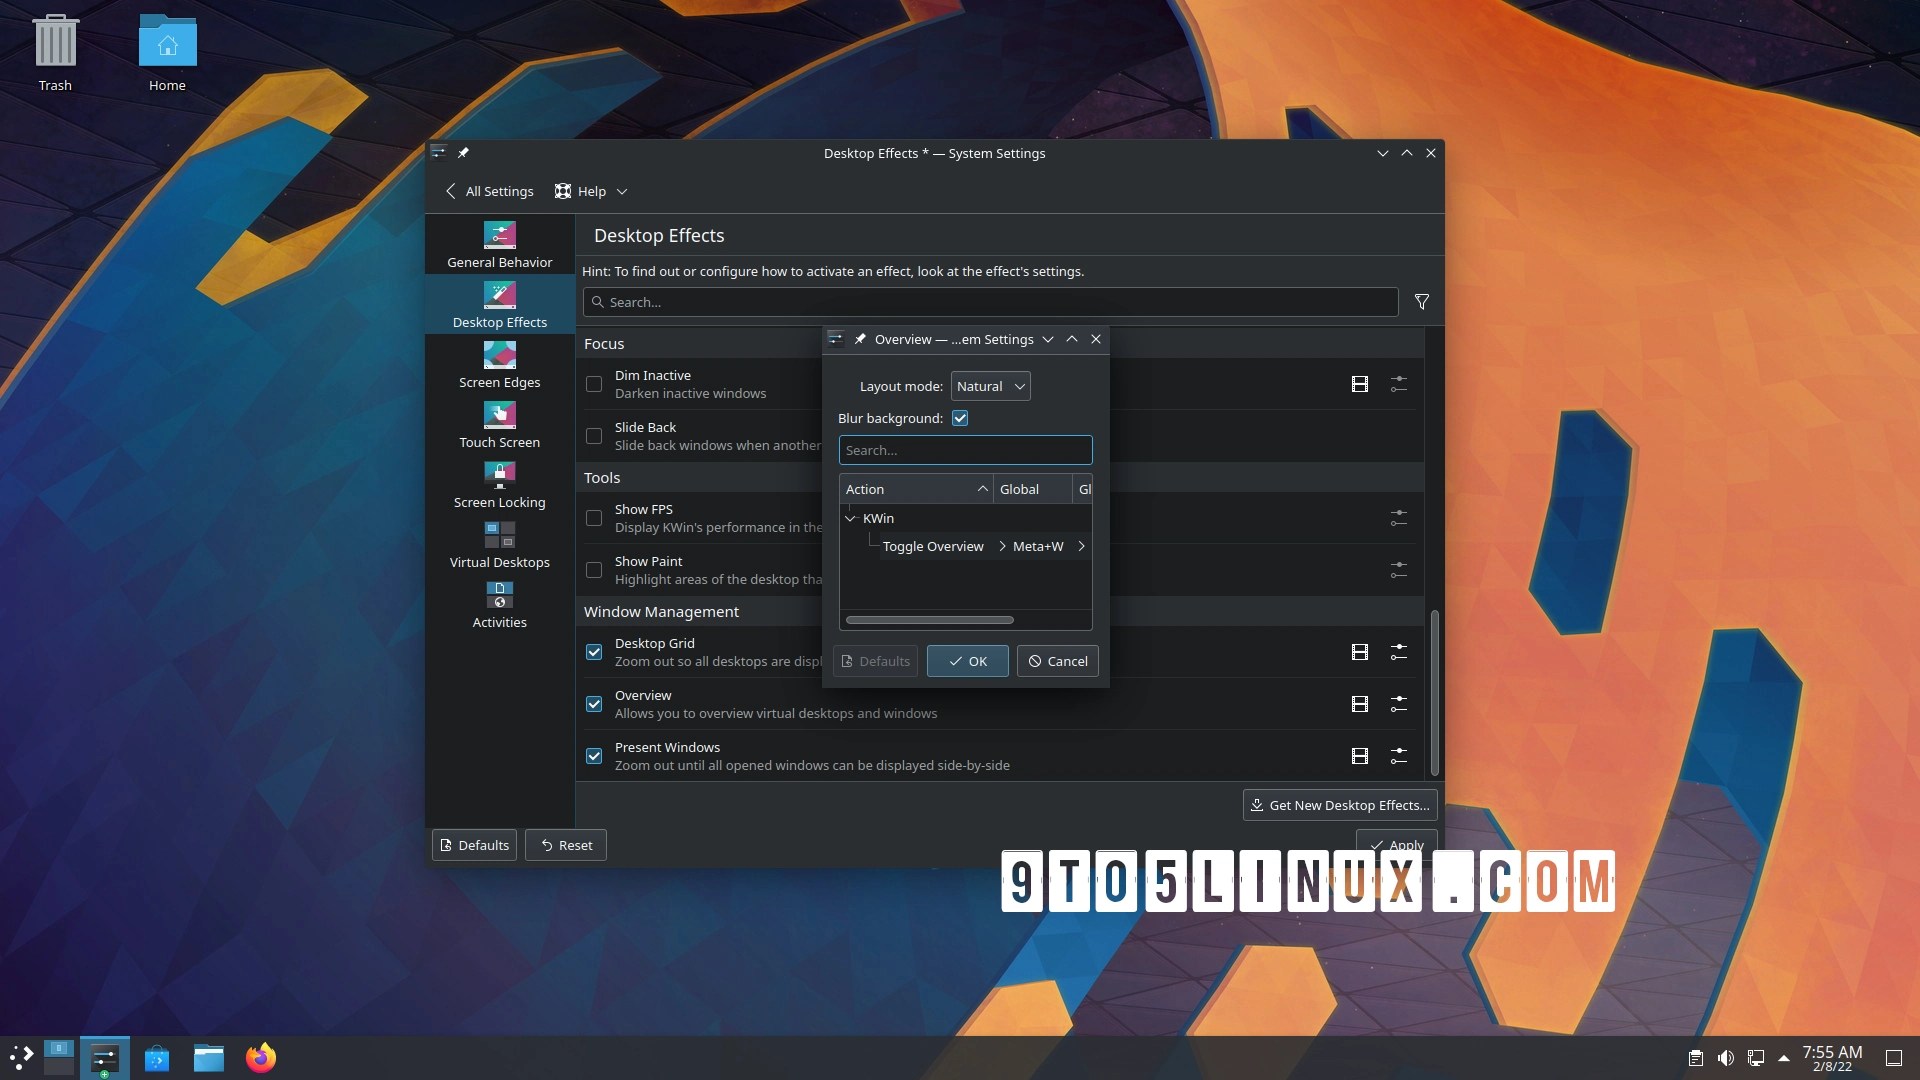Screen dimensions: 1920x1080
Task: Collapse the KWin tree group
Action: point(851,518)
